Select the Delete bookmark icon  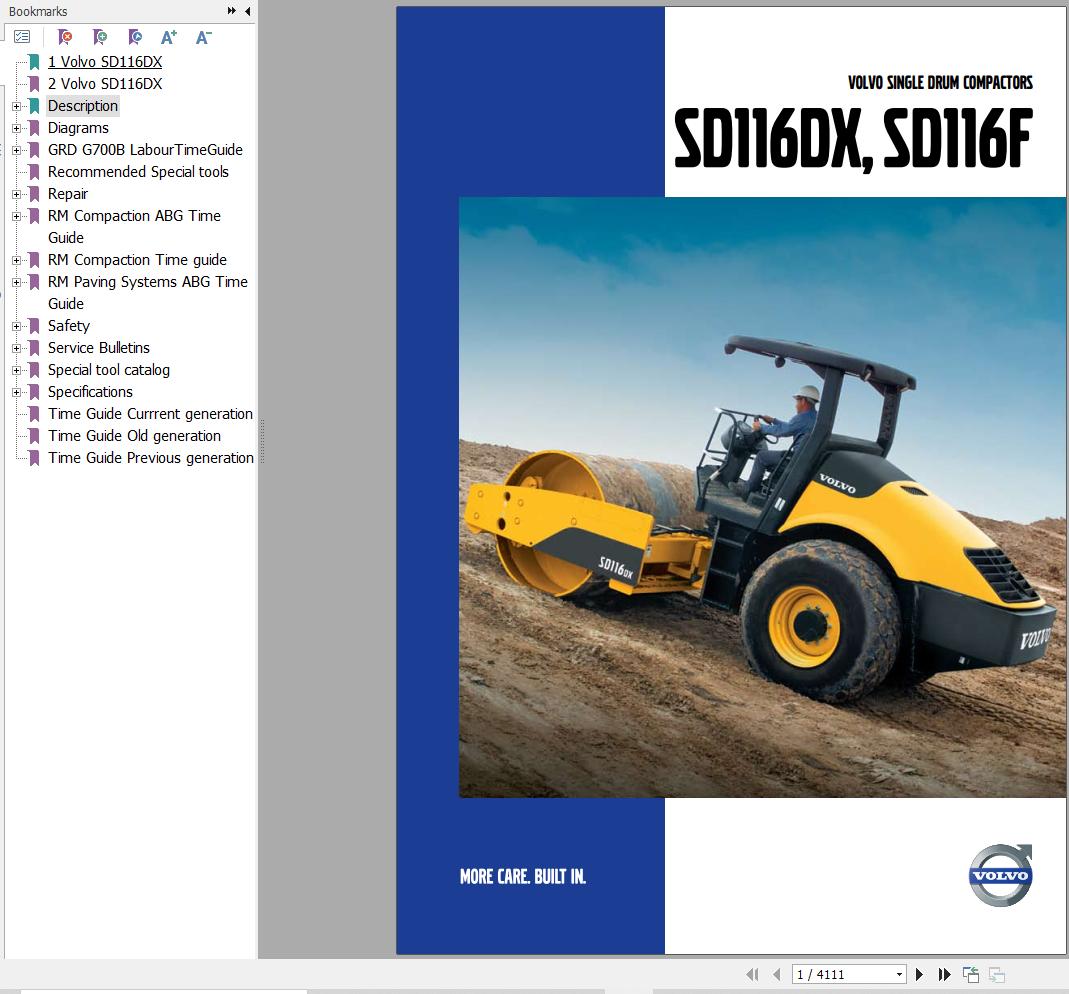pos(65,37)
